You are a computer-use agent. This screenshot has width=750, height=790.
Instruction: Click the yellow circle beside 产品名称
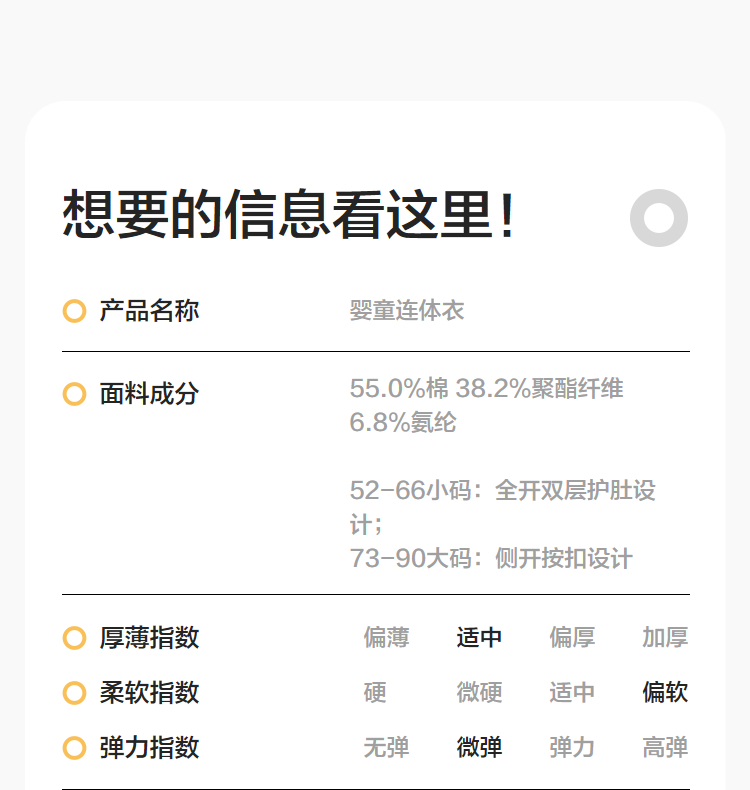point(74,311)
